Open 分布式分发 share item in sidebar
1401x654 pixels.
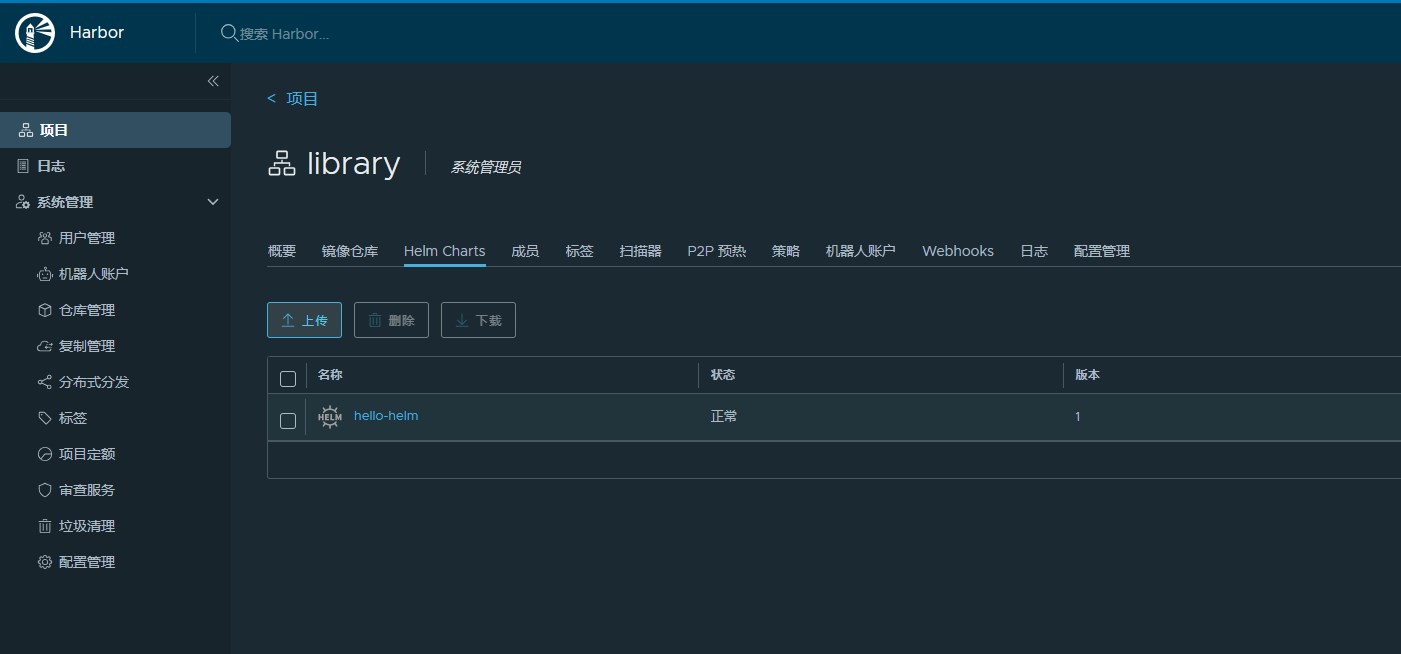[x=93, y=382]
